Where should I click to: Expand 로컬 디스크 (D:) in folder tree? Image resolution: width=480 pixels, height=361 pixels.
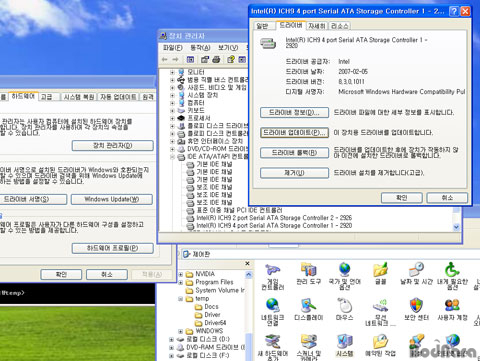(x=172, y=339)
